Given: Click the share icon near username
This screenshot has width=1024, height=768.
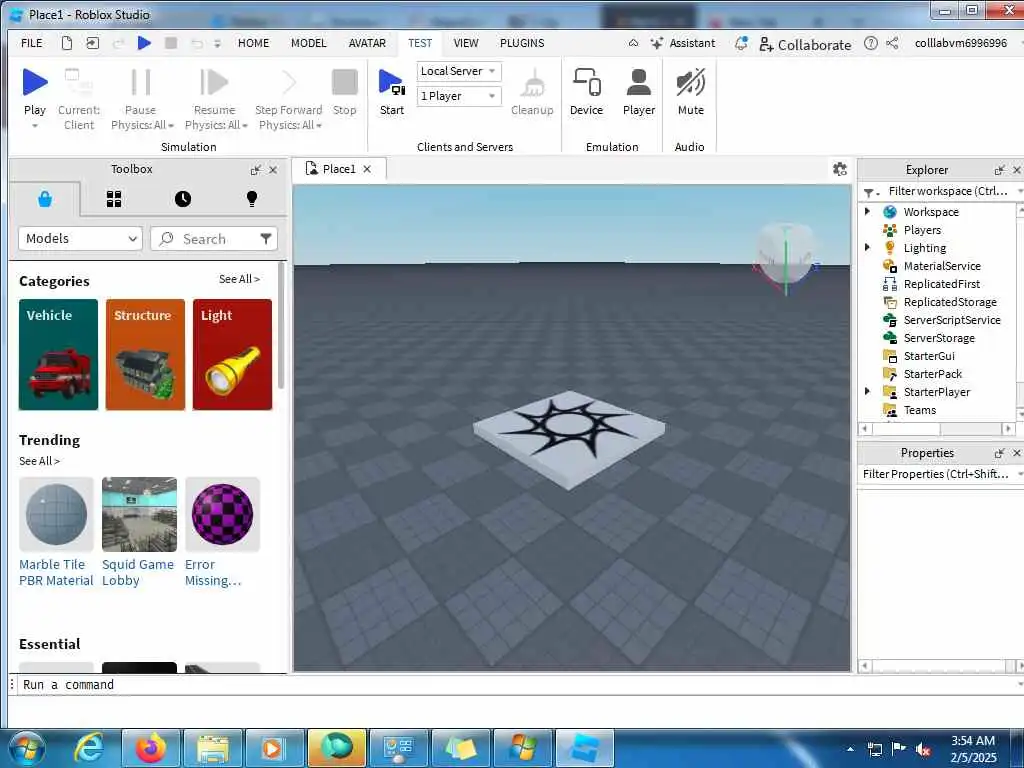Looking at the screenshot, I should [892, 43].
